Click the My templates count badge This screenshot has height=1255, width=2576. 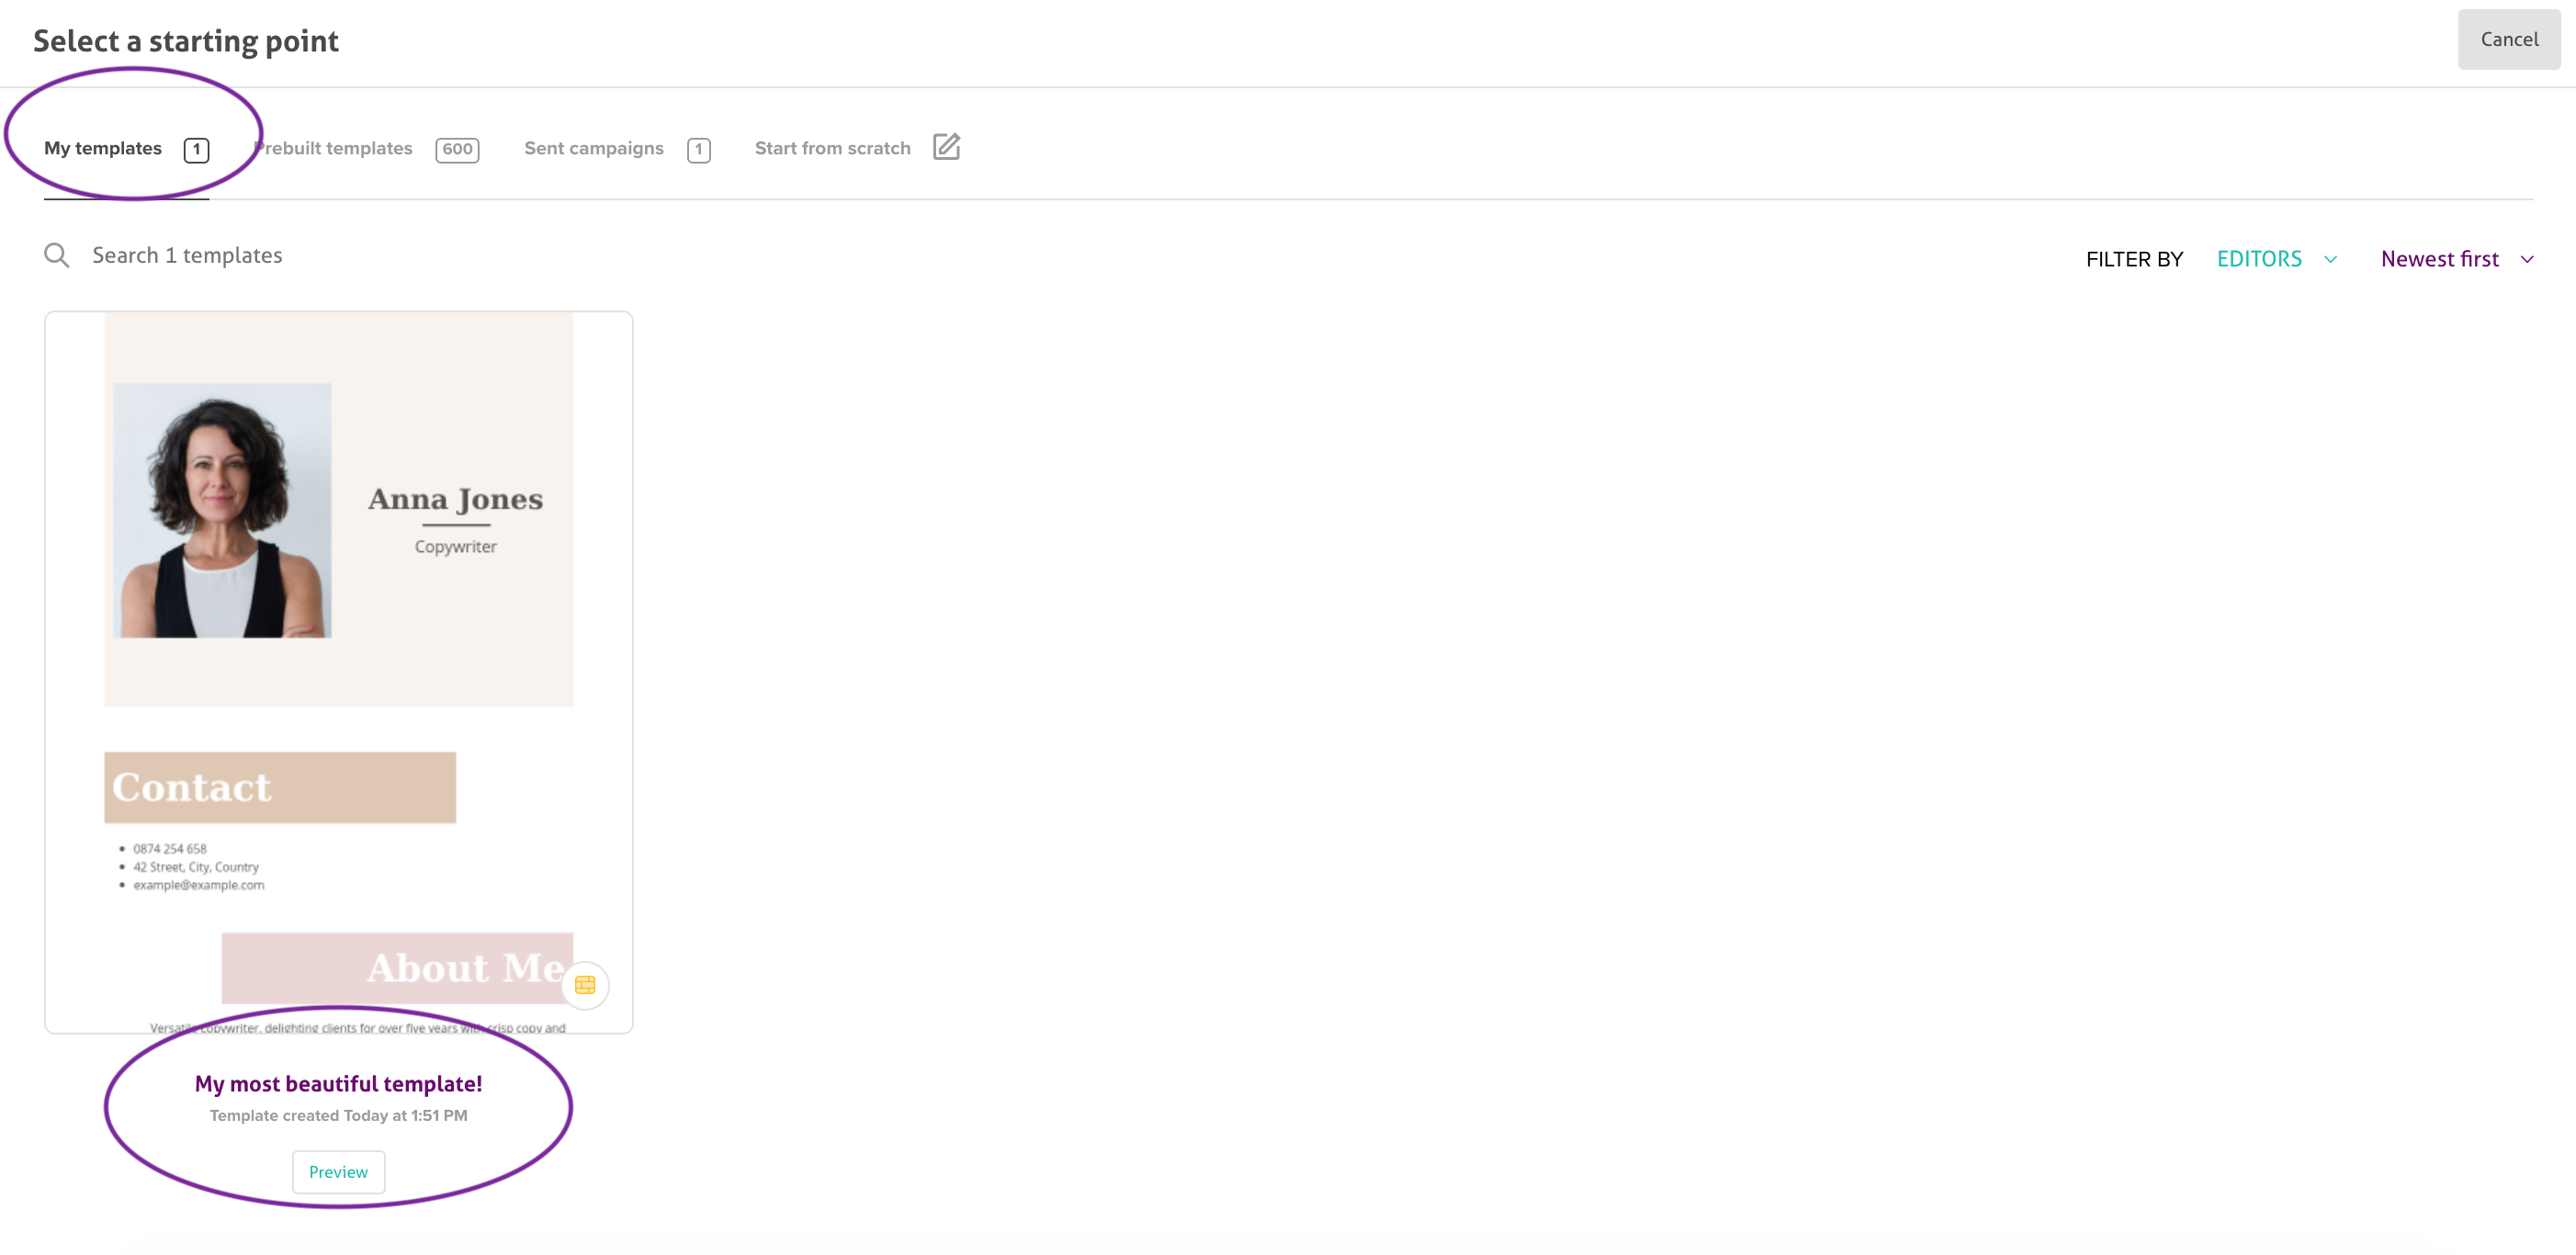click(196, 150)
